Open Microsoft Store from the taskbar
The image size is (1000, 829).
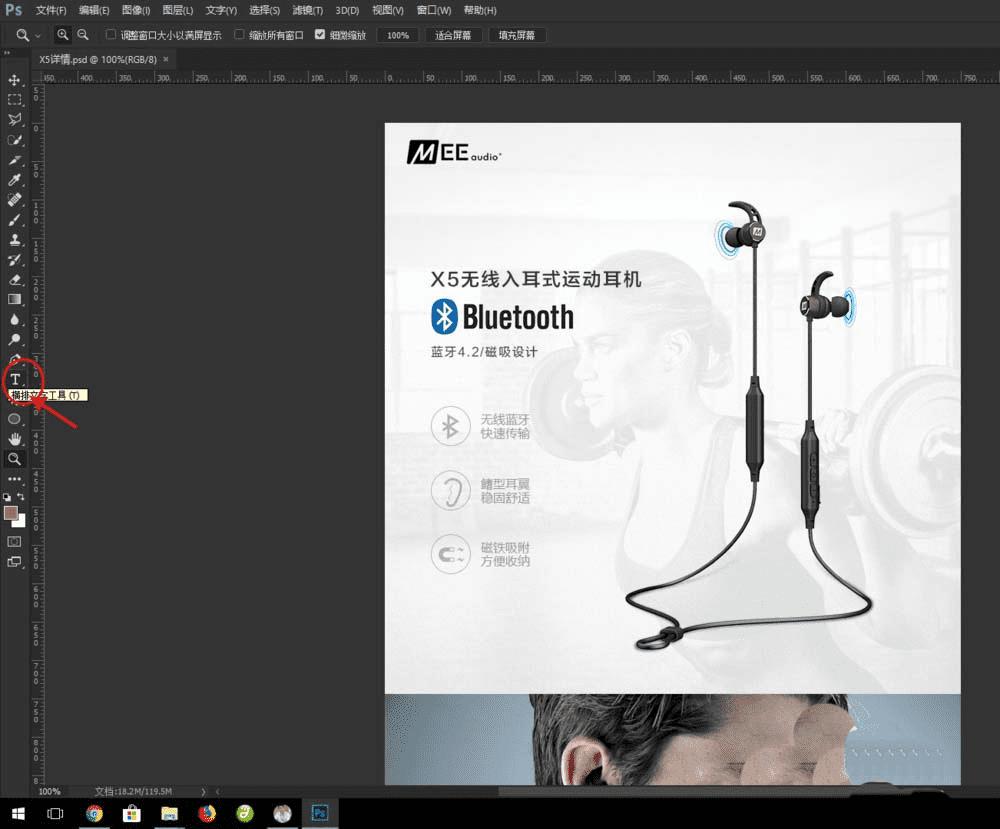click(x=131, y=813)
